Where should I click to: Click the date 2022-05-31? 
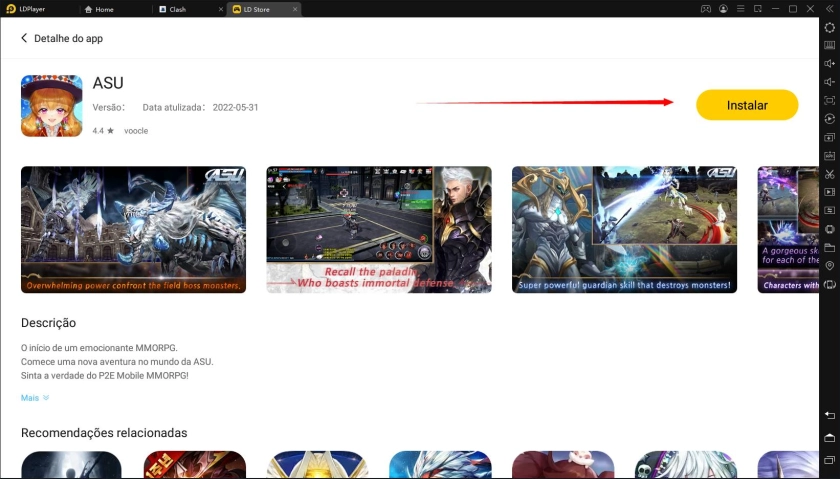pos(235,107)
